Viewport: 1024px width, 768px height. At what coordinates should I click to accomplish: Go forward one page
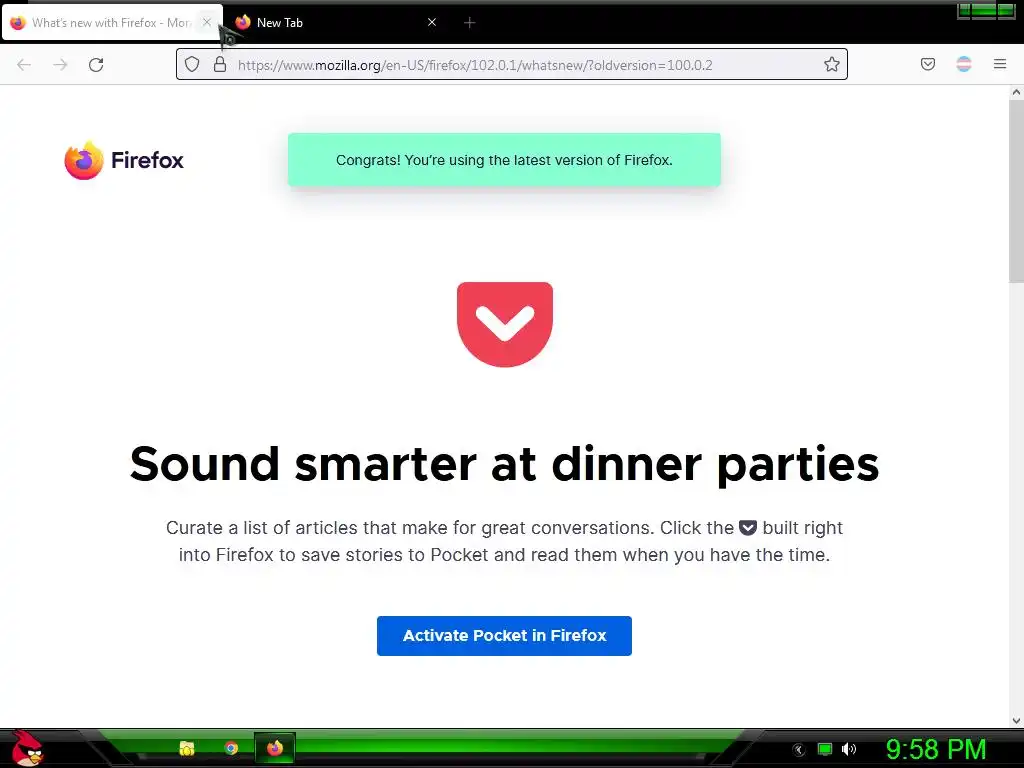point(60,65)
